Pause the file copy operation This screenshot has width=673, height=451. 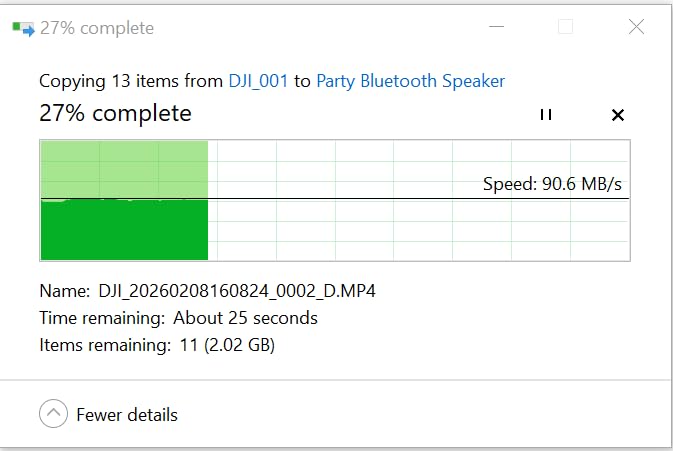tap(545, 115)
